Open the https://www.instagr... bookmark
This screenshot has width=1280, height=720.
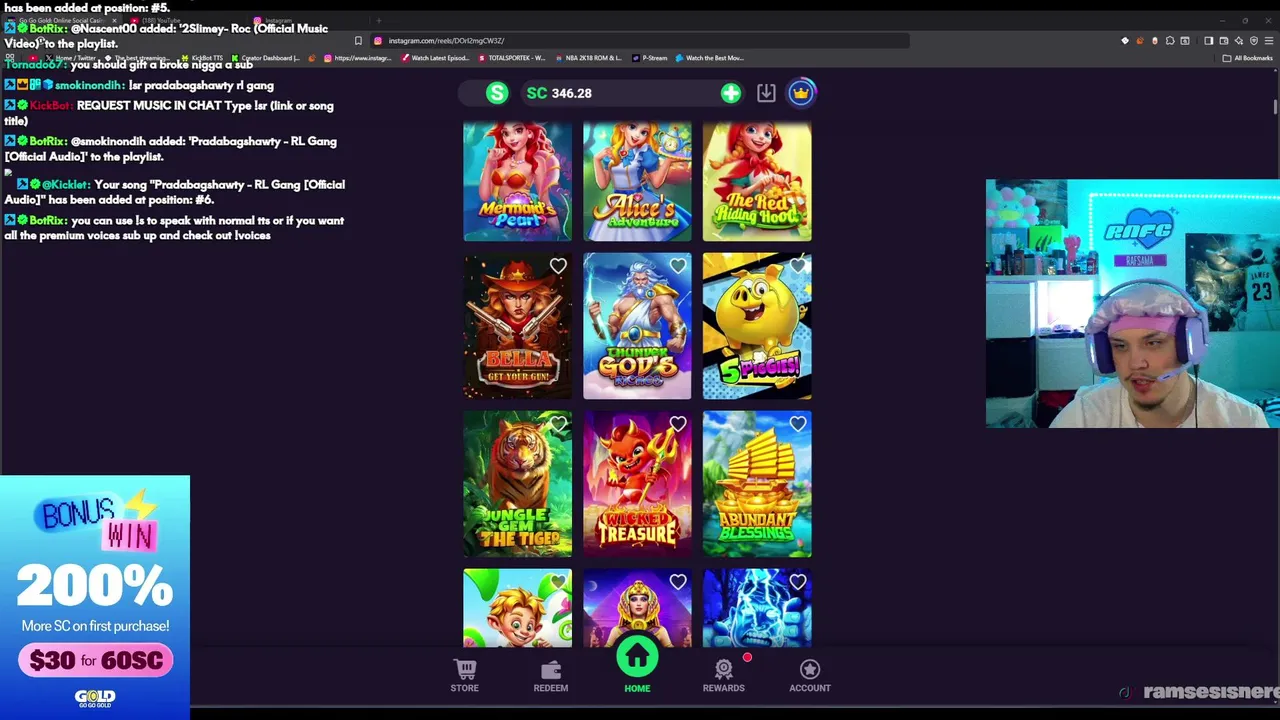(x=357, y=58)
